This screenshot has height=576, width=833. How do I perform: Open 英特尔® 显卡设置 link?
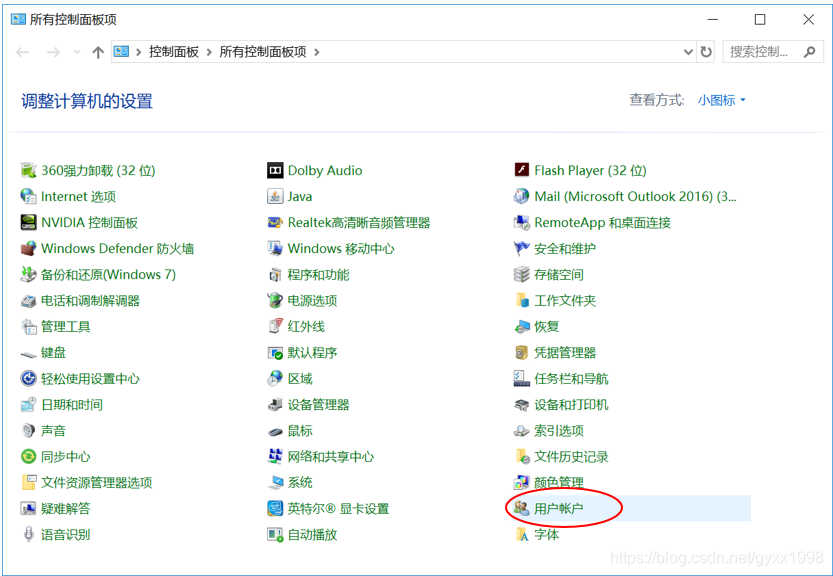[338, 509]
